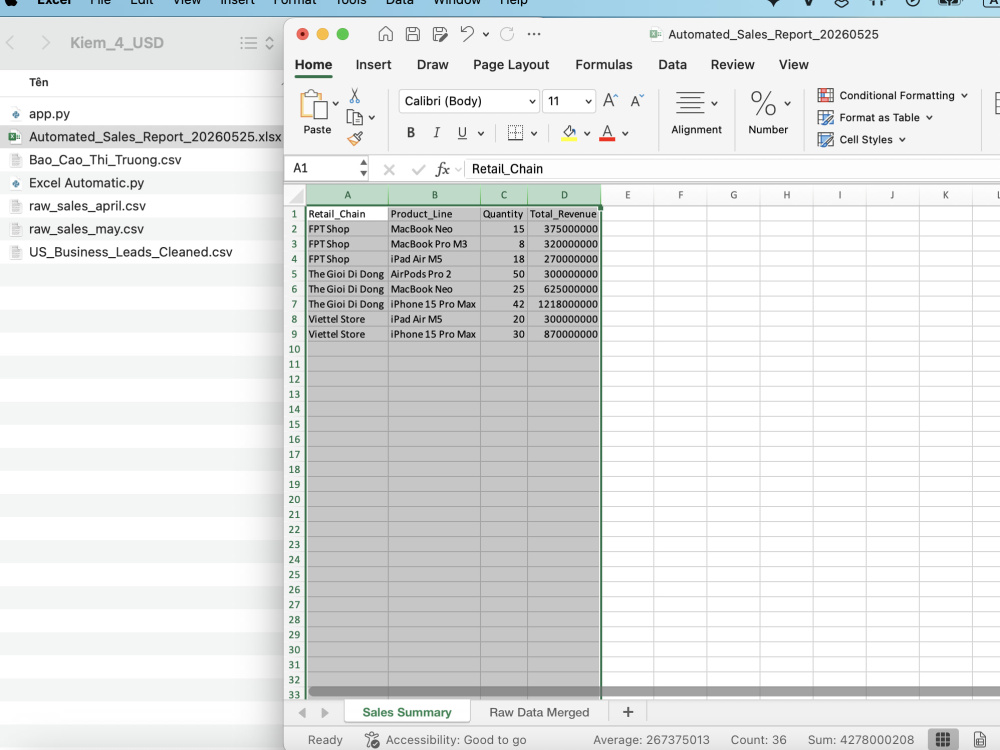Click cell with iPhone 15 Pro Max in row 7
The width and height of the screenshot is (1000, 750).
point(434,304)
